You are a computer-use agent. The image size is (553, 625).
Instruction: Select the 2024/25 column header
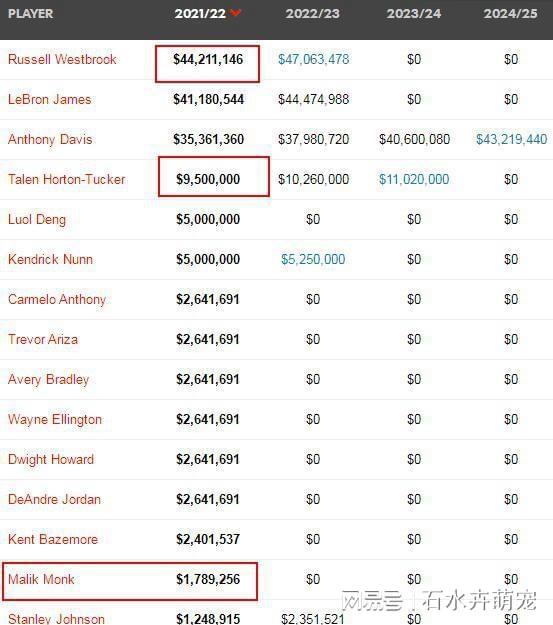click(511, 14)
